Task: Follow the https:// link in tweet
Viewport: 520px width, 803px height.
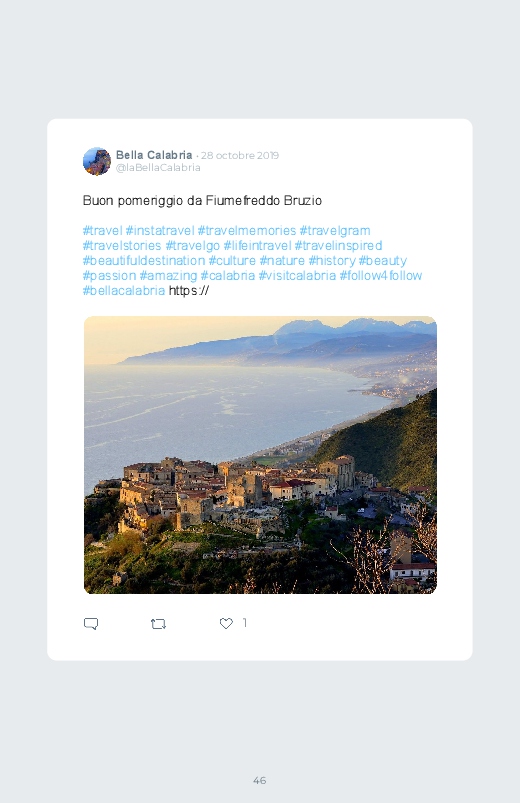Action: [189, 291]
